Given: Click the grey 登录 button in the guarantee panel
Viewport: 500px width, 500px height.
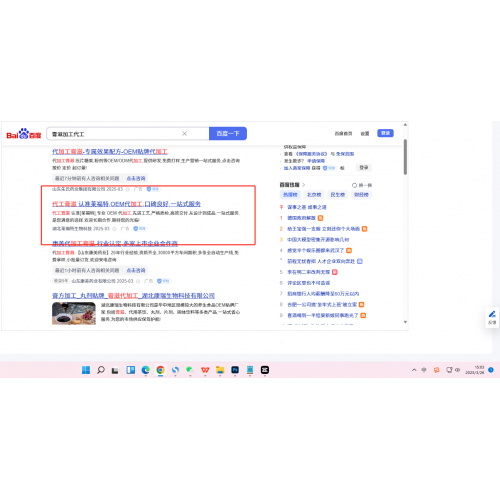Looking at the screenshot, I should click(x=364, y=168).
